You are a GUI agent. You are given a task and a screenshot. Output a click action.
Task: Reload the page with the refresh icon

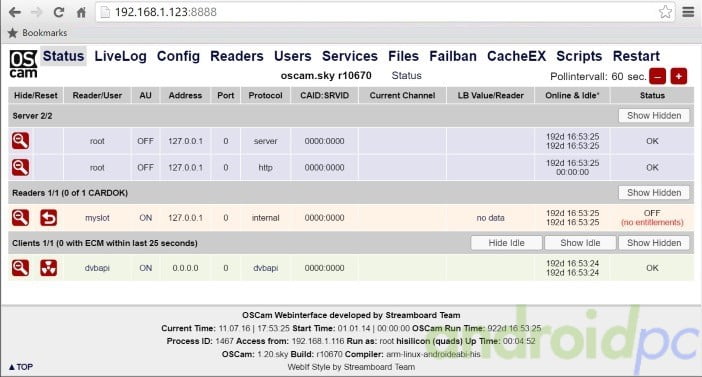pyautogui.click(x=59, y=12)
